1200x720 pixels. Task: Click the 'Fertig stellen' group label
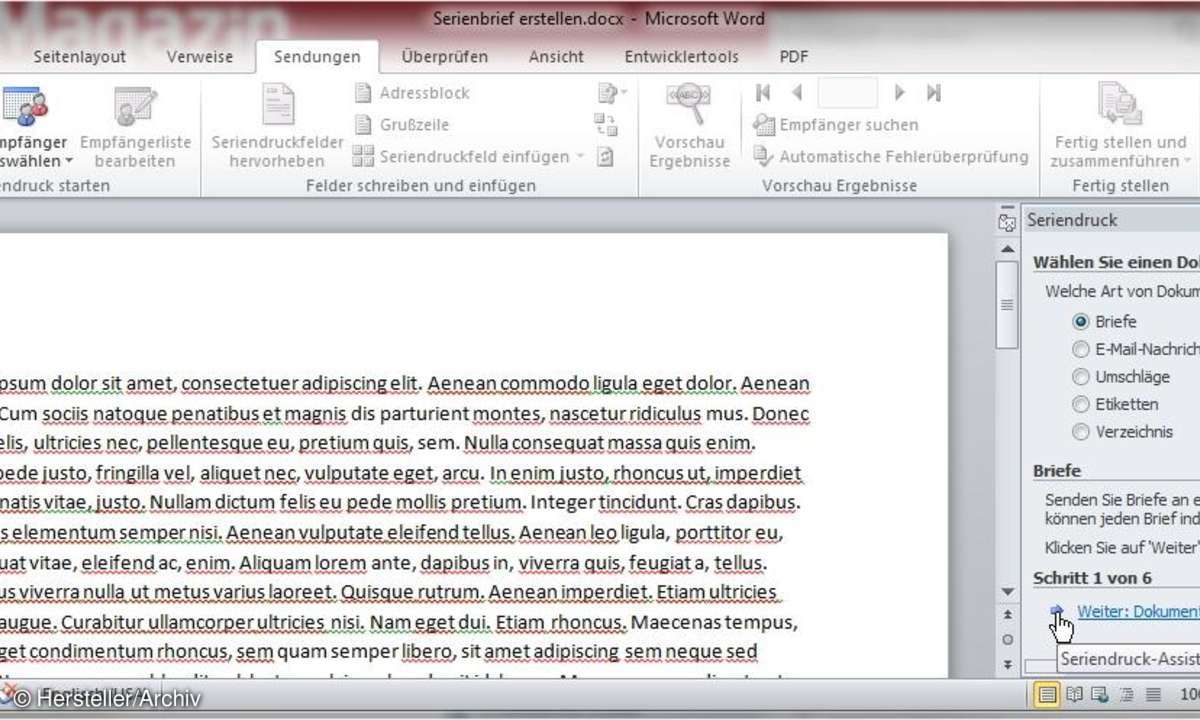pyautogui.click(x=1121, y=186)
